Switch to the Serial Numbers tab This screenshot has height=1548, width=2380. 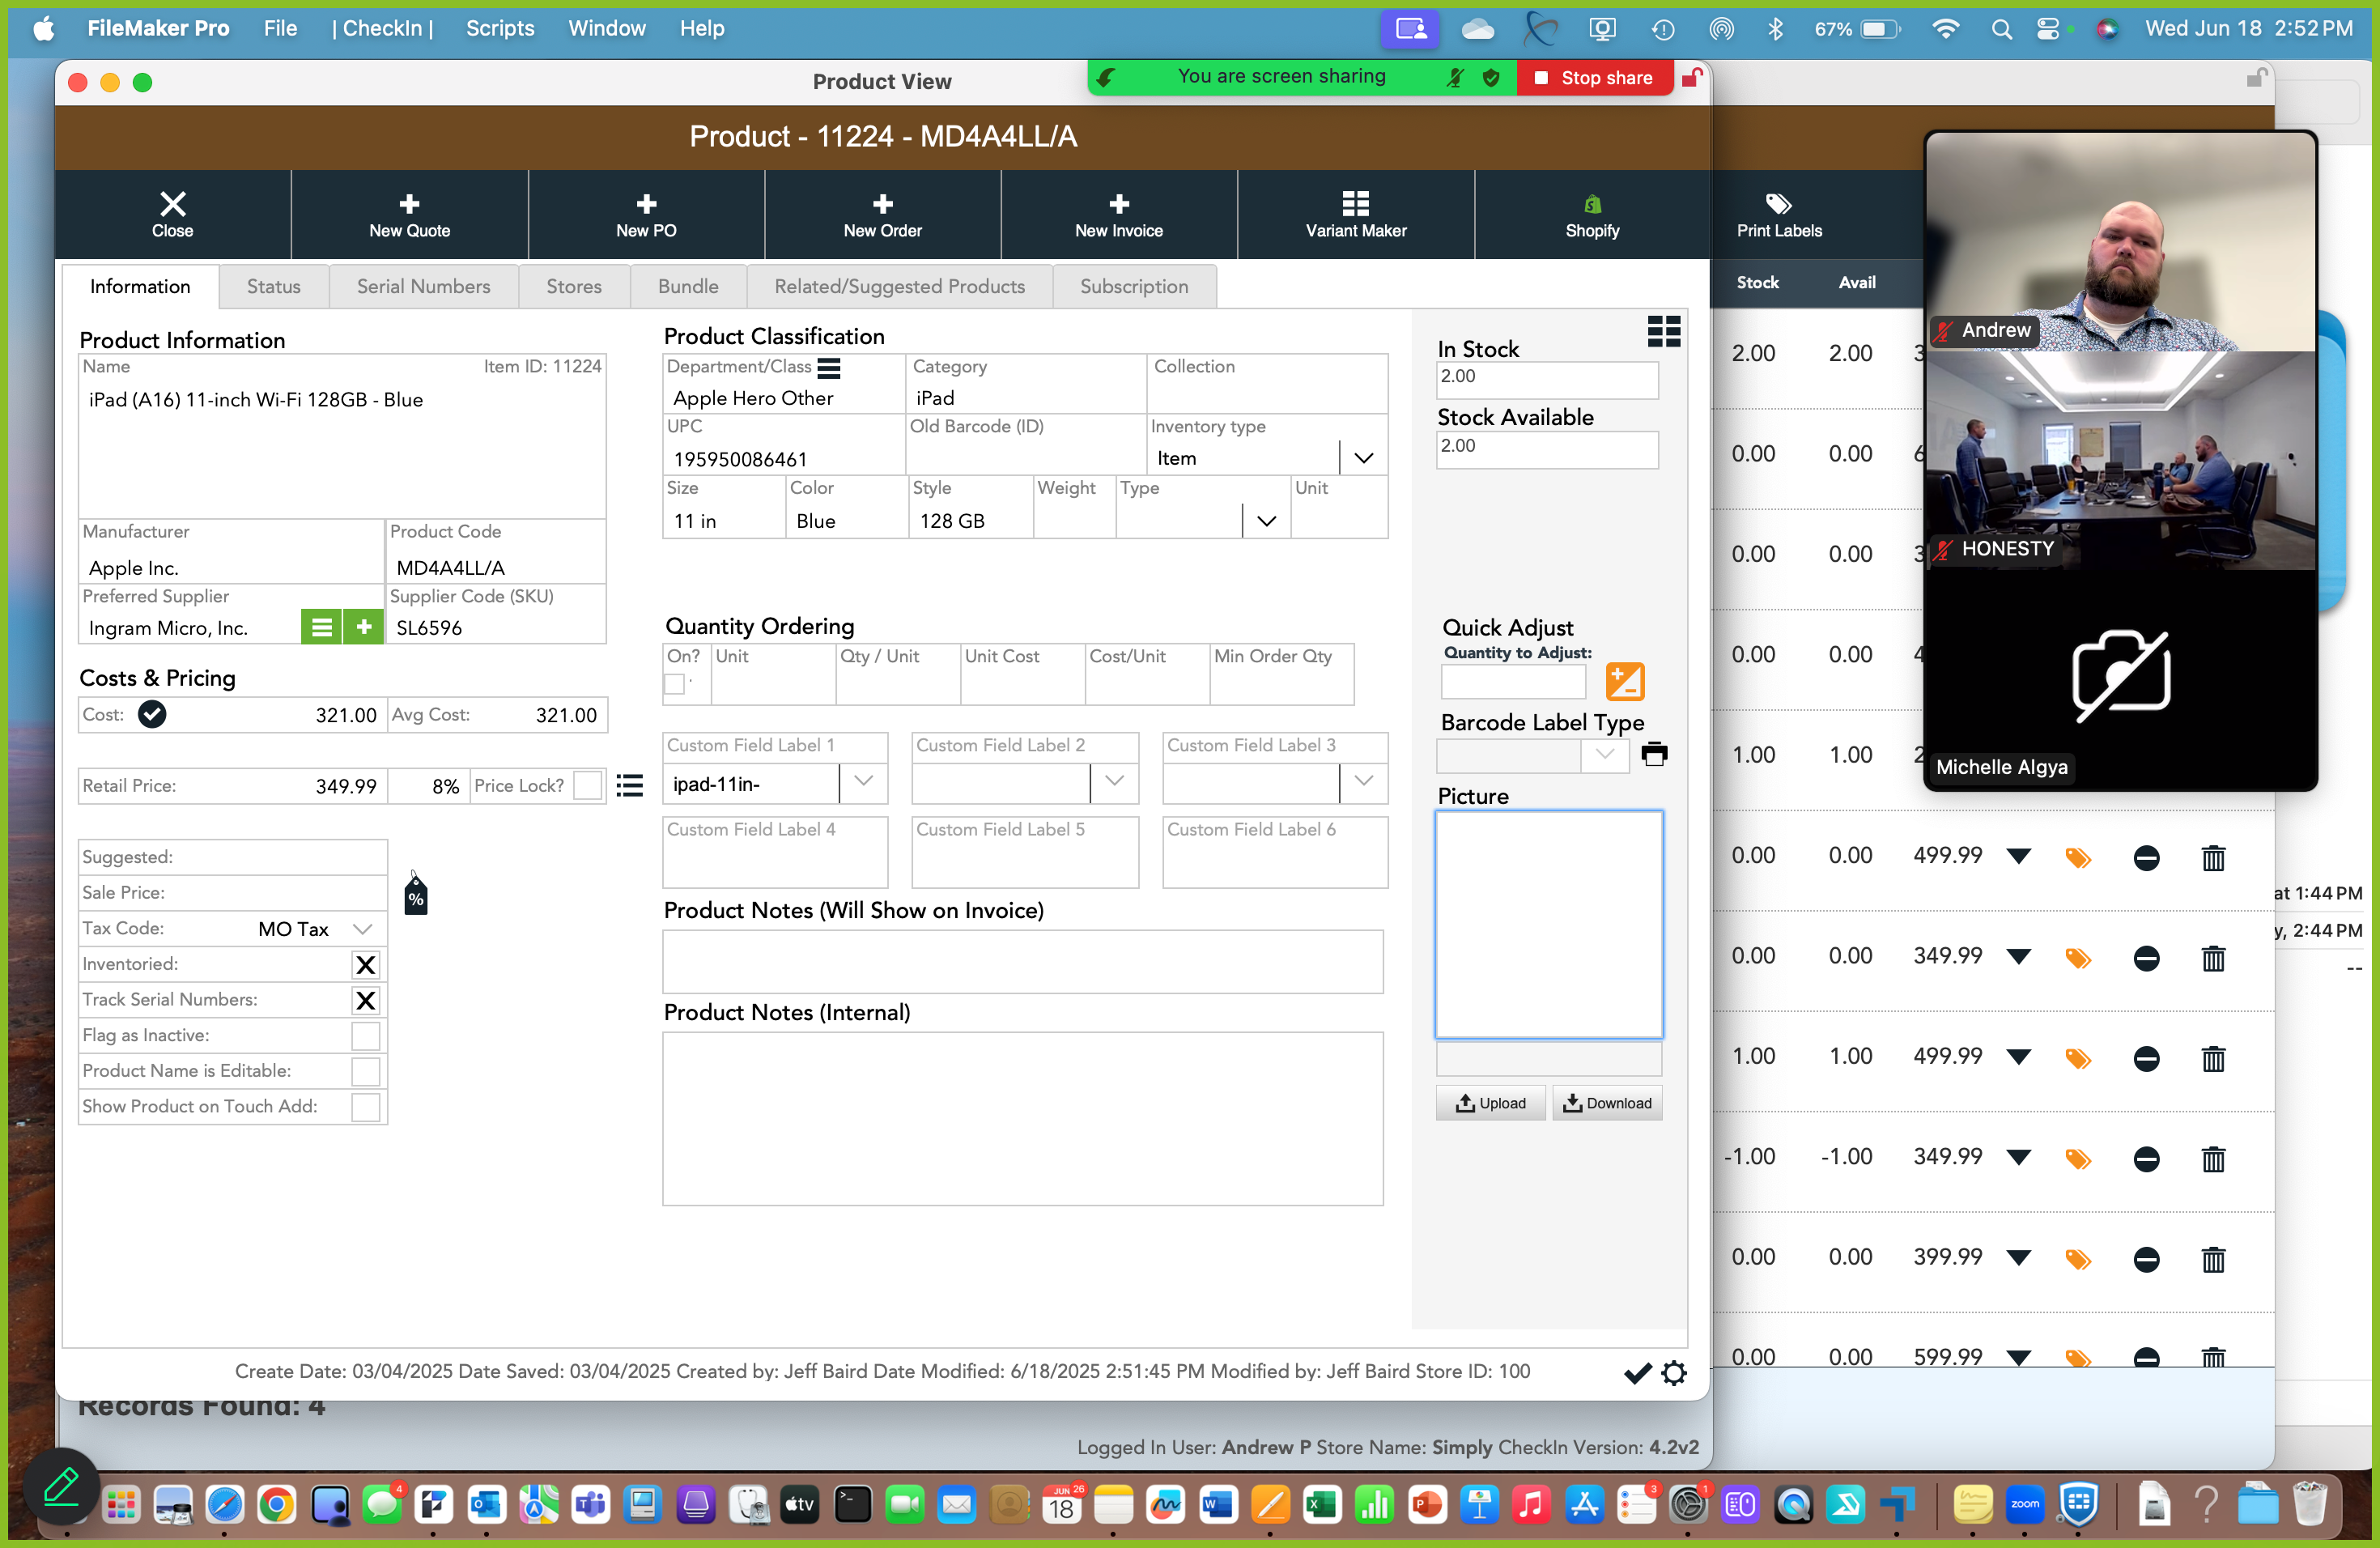pyautogui.click(x=423, y=287)
